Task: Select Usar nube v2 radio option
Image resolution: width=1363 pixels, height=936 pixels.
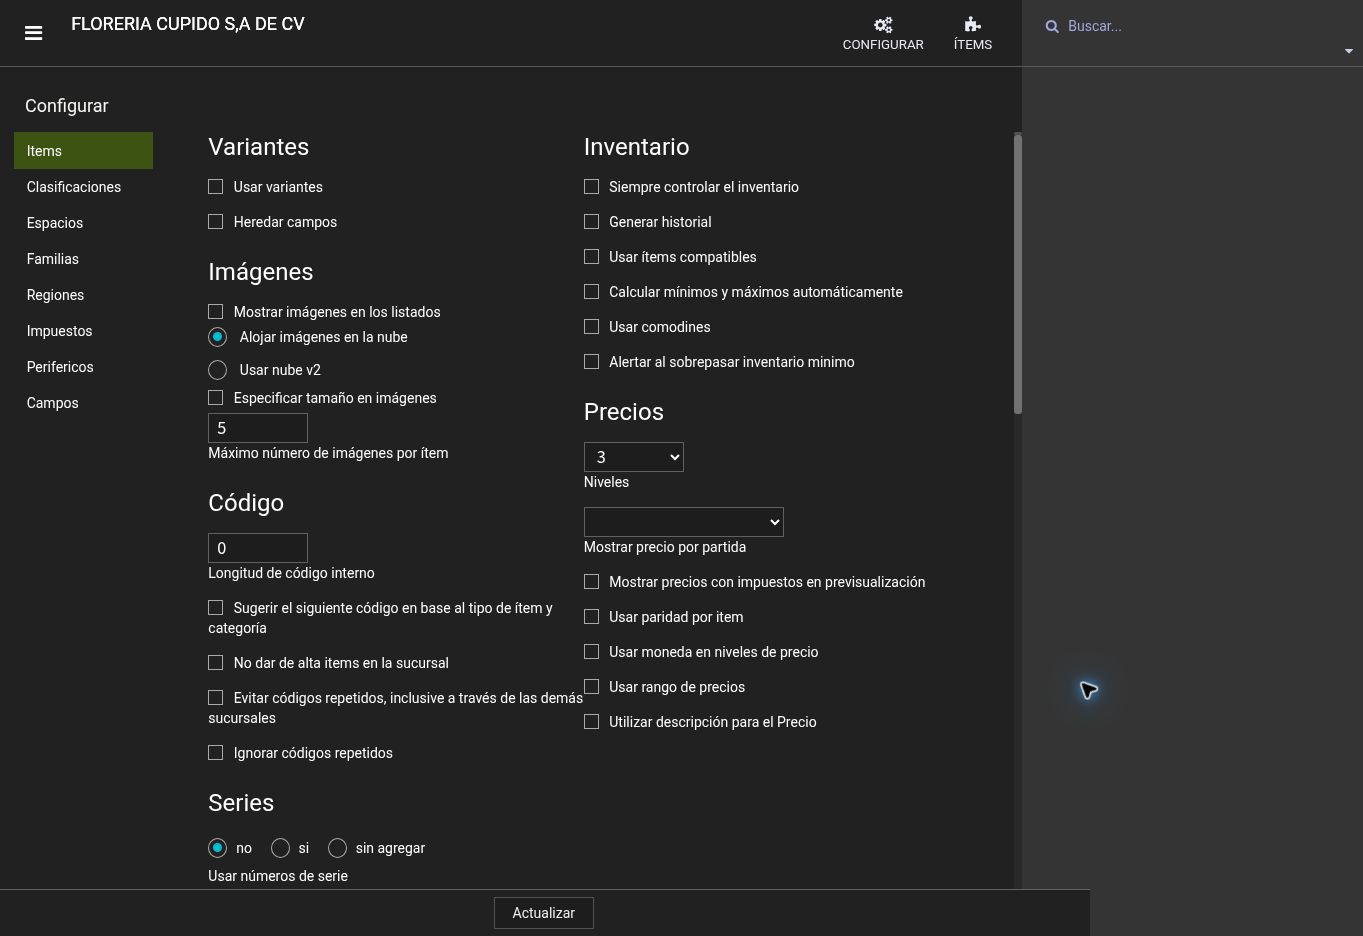Action: click(x=217, y=370)
